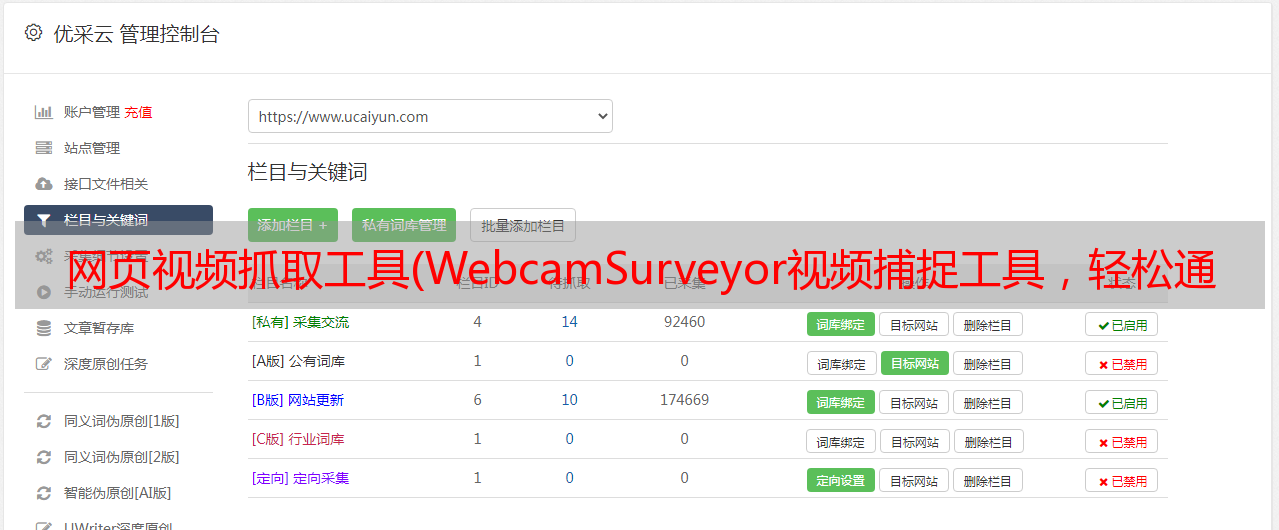Viewport: 1279px width, 530px height.
Task: Click the 优采云 管理控制台 title
Action: 136,34
